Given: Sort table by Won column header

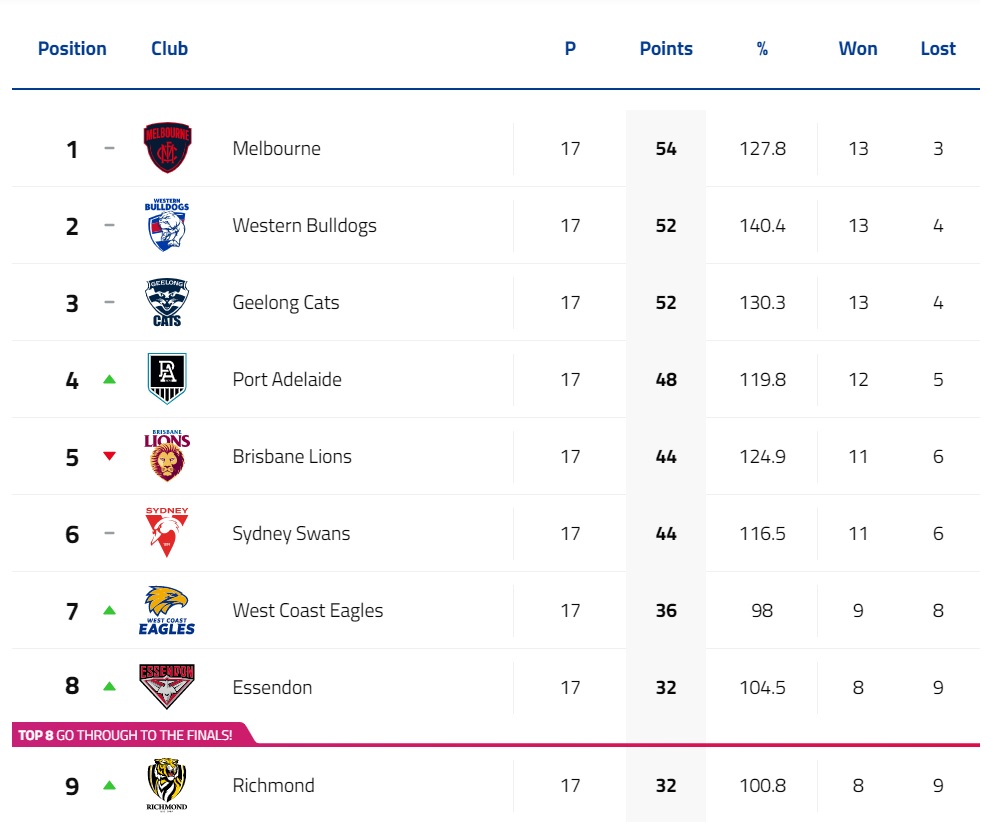Looking at the screenshot, I should click(858, 49).
